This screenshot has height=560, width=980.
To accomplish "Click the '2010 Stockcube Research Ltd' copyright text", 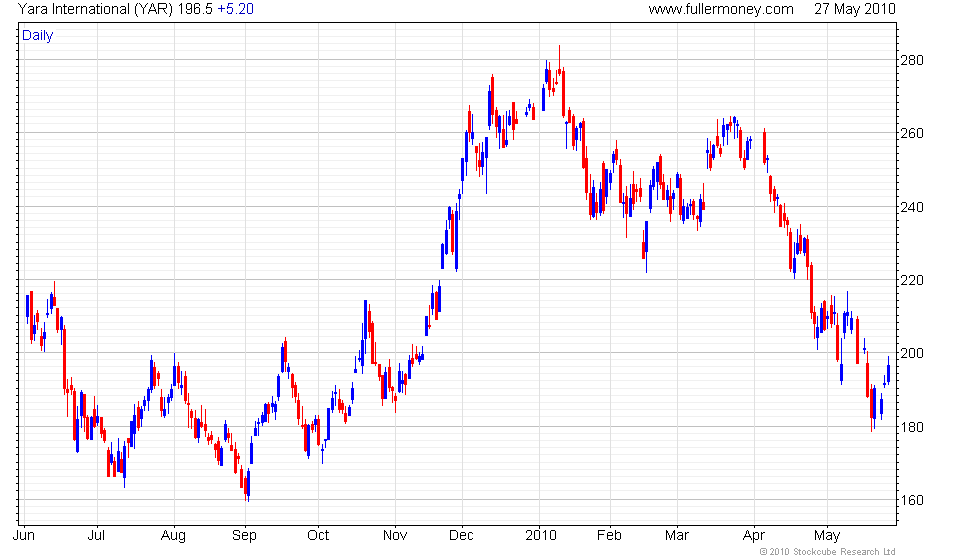I will coord(827,552).
